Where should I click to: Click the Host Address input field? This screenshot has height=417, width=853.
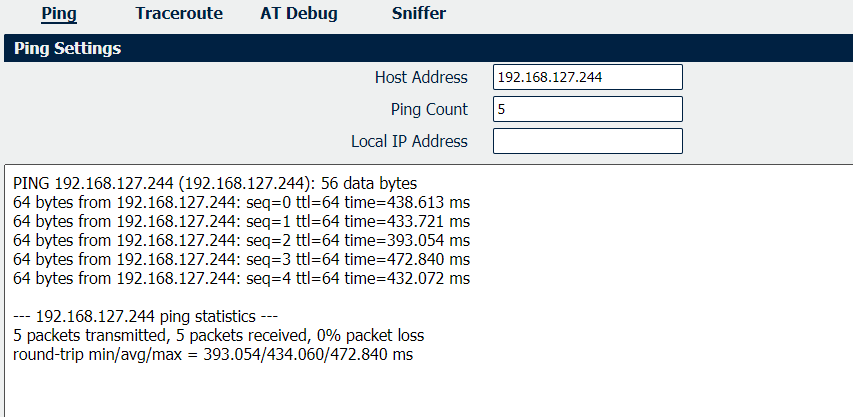588,77
